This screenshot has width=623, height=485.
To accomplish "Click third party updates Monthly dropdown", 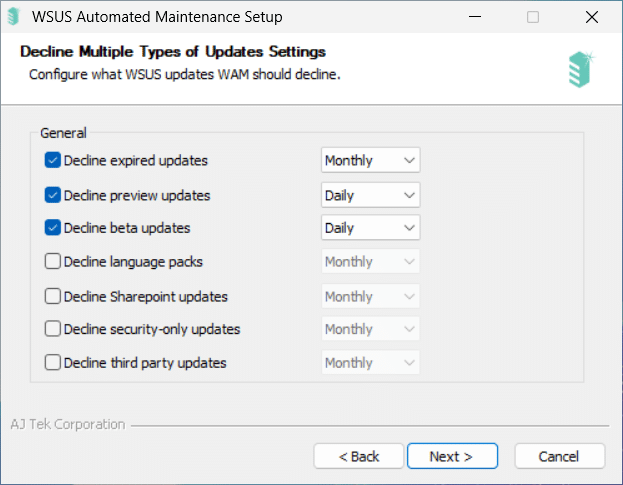I will coord(370,363).
